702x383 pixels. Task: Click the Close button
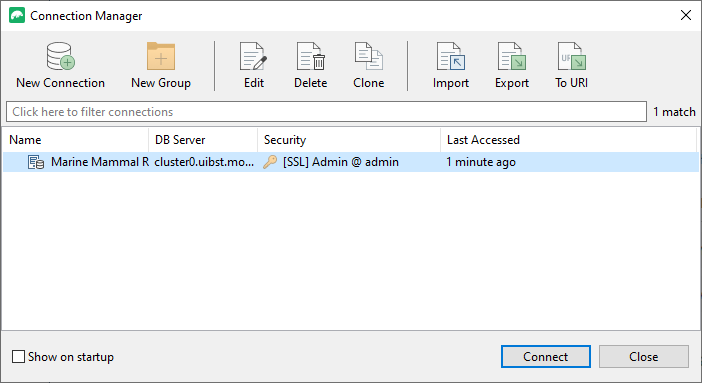coord(644,357)
